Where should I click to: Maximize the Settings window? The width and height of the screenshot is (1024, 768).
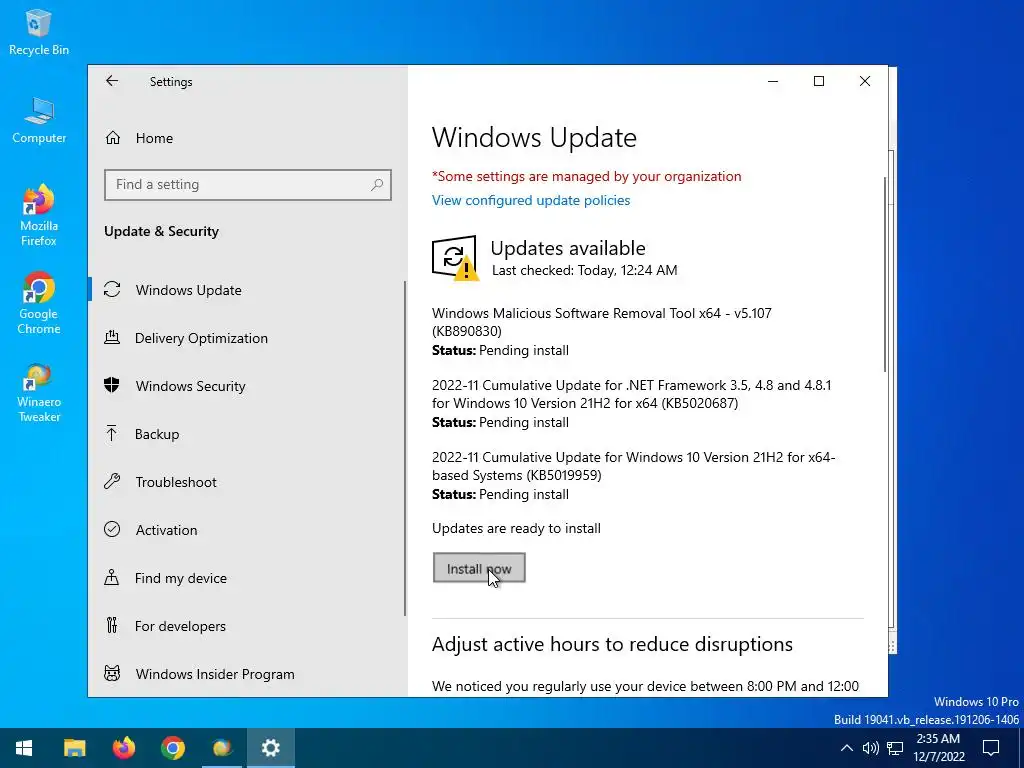pos(819,81)
